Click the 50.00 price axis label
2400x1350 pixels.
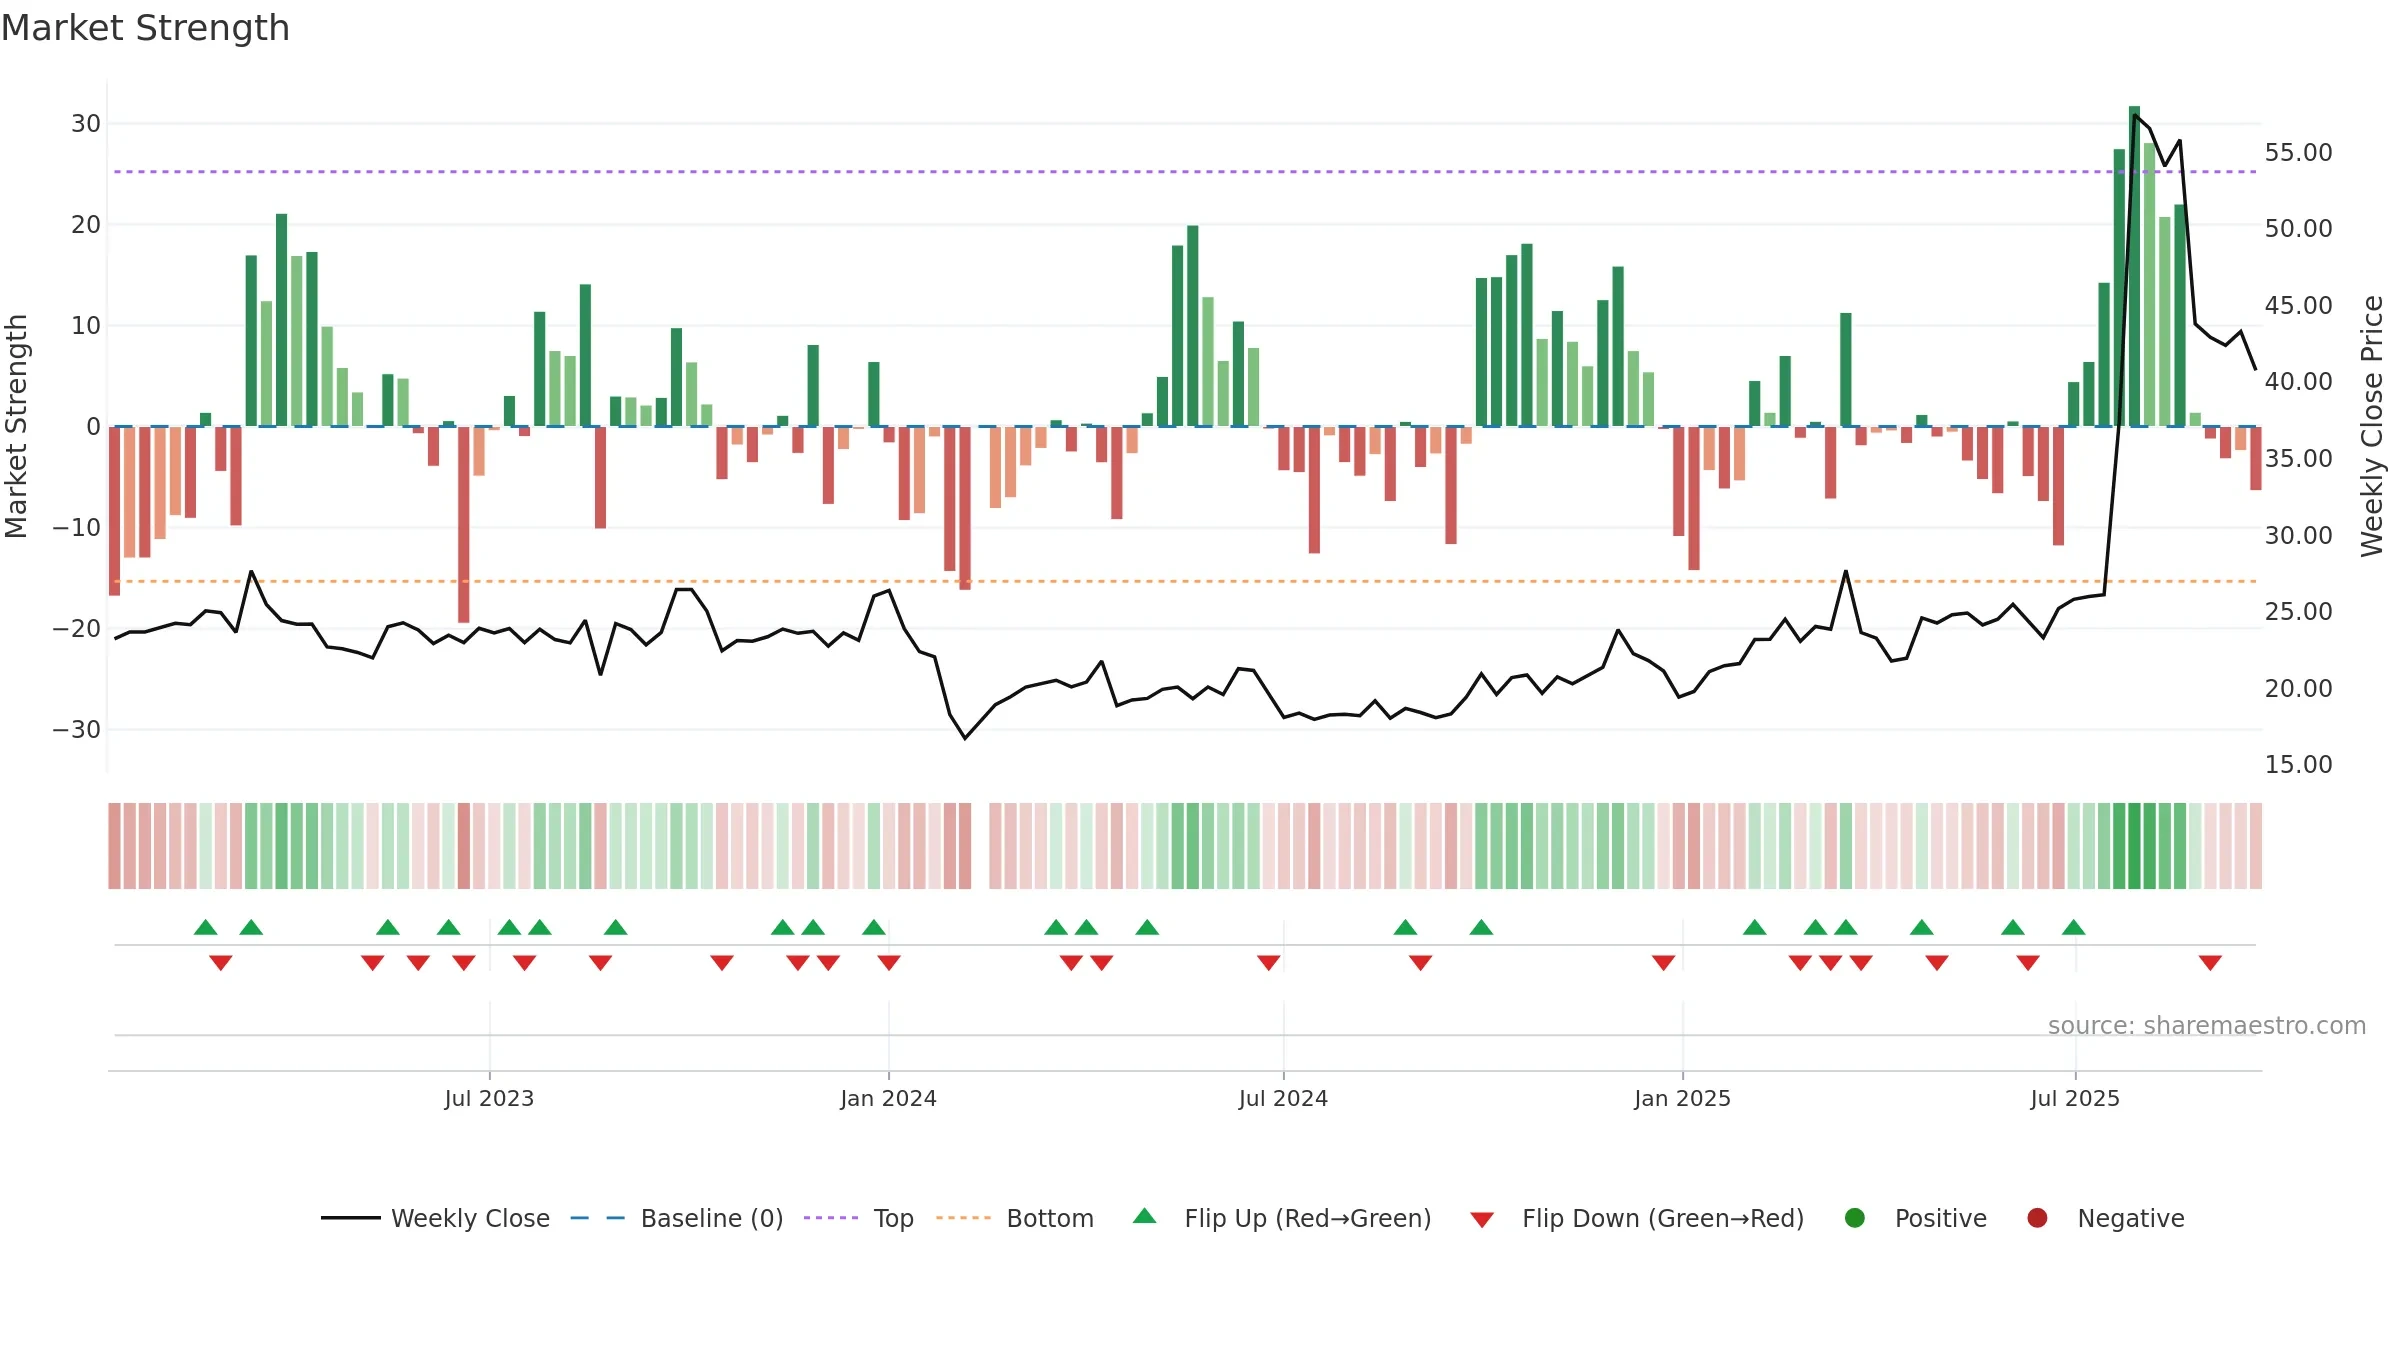tap(2298, 228)
